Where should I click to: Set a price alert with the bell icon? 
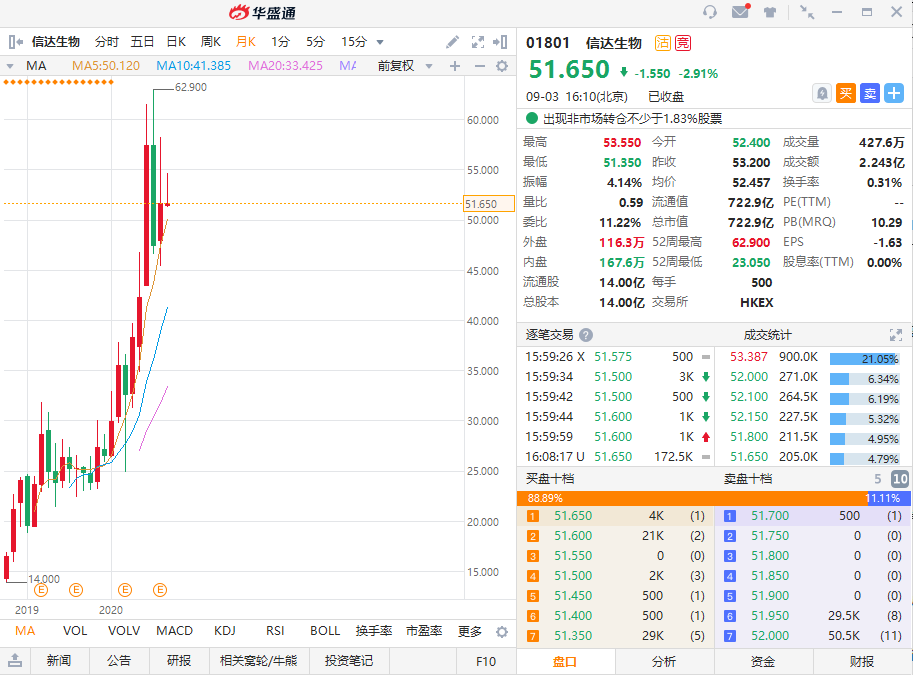point(823,93)
